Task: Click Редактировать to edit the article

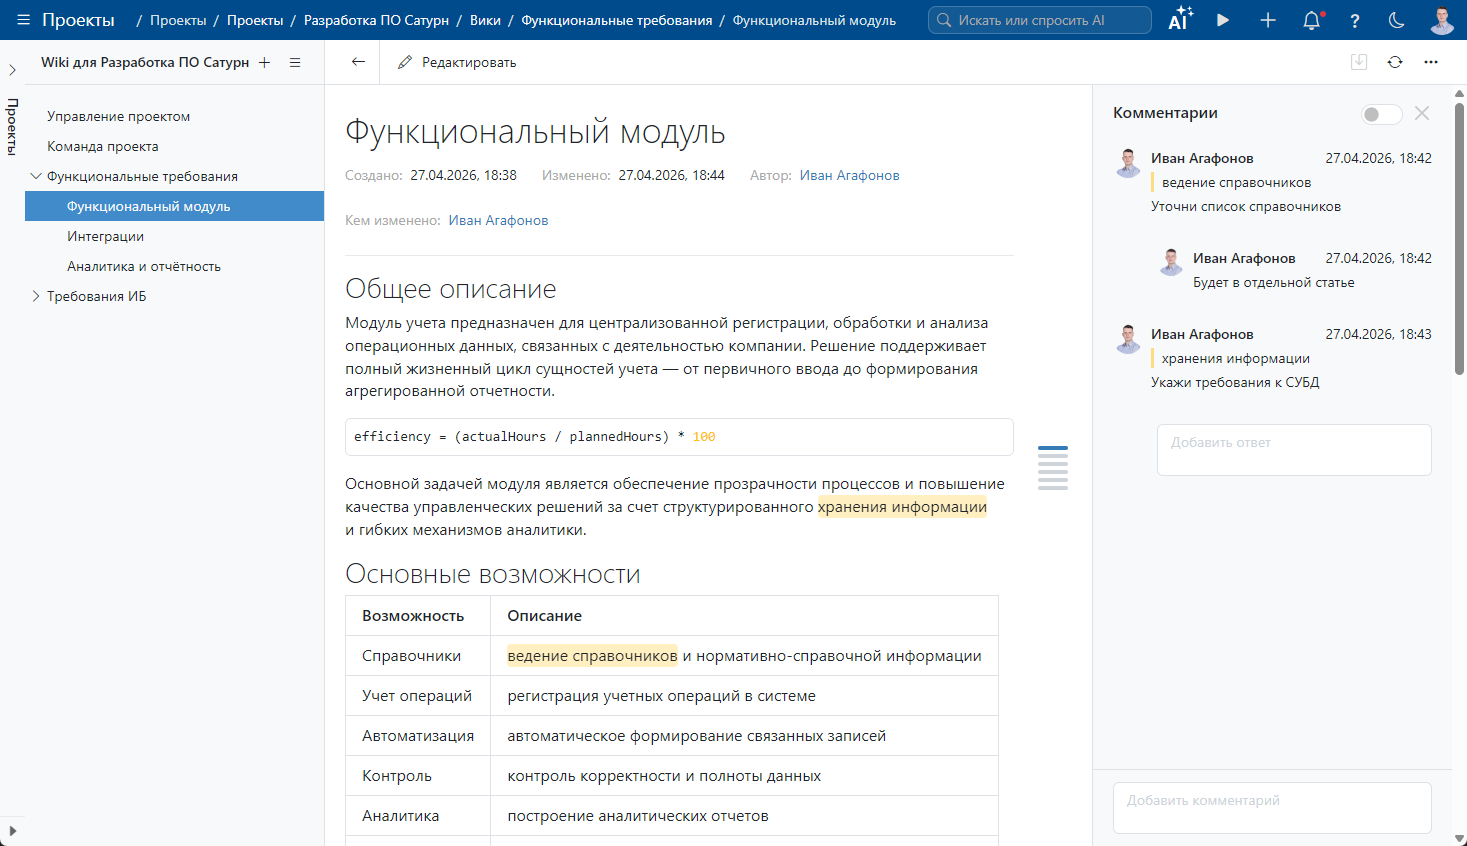Action: (458, 61)
